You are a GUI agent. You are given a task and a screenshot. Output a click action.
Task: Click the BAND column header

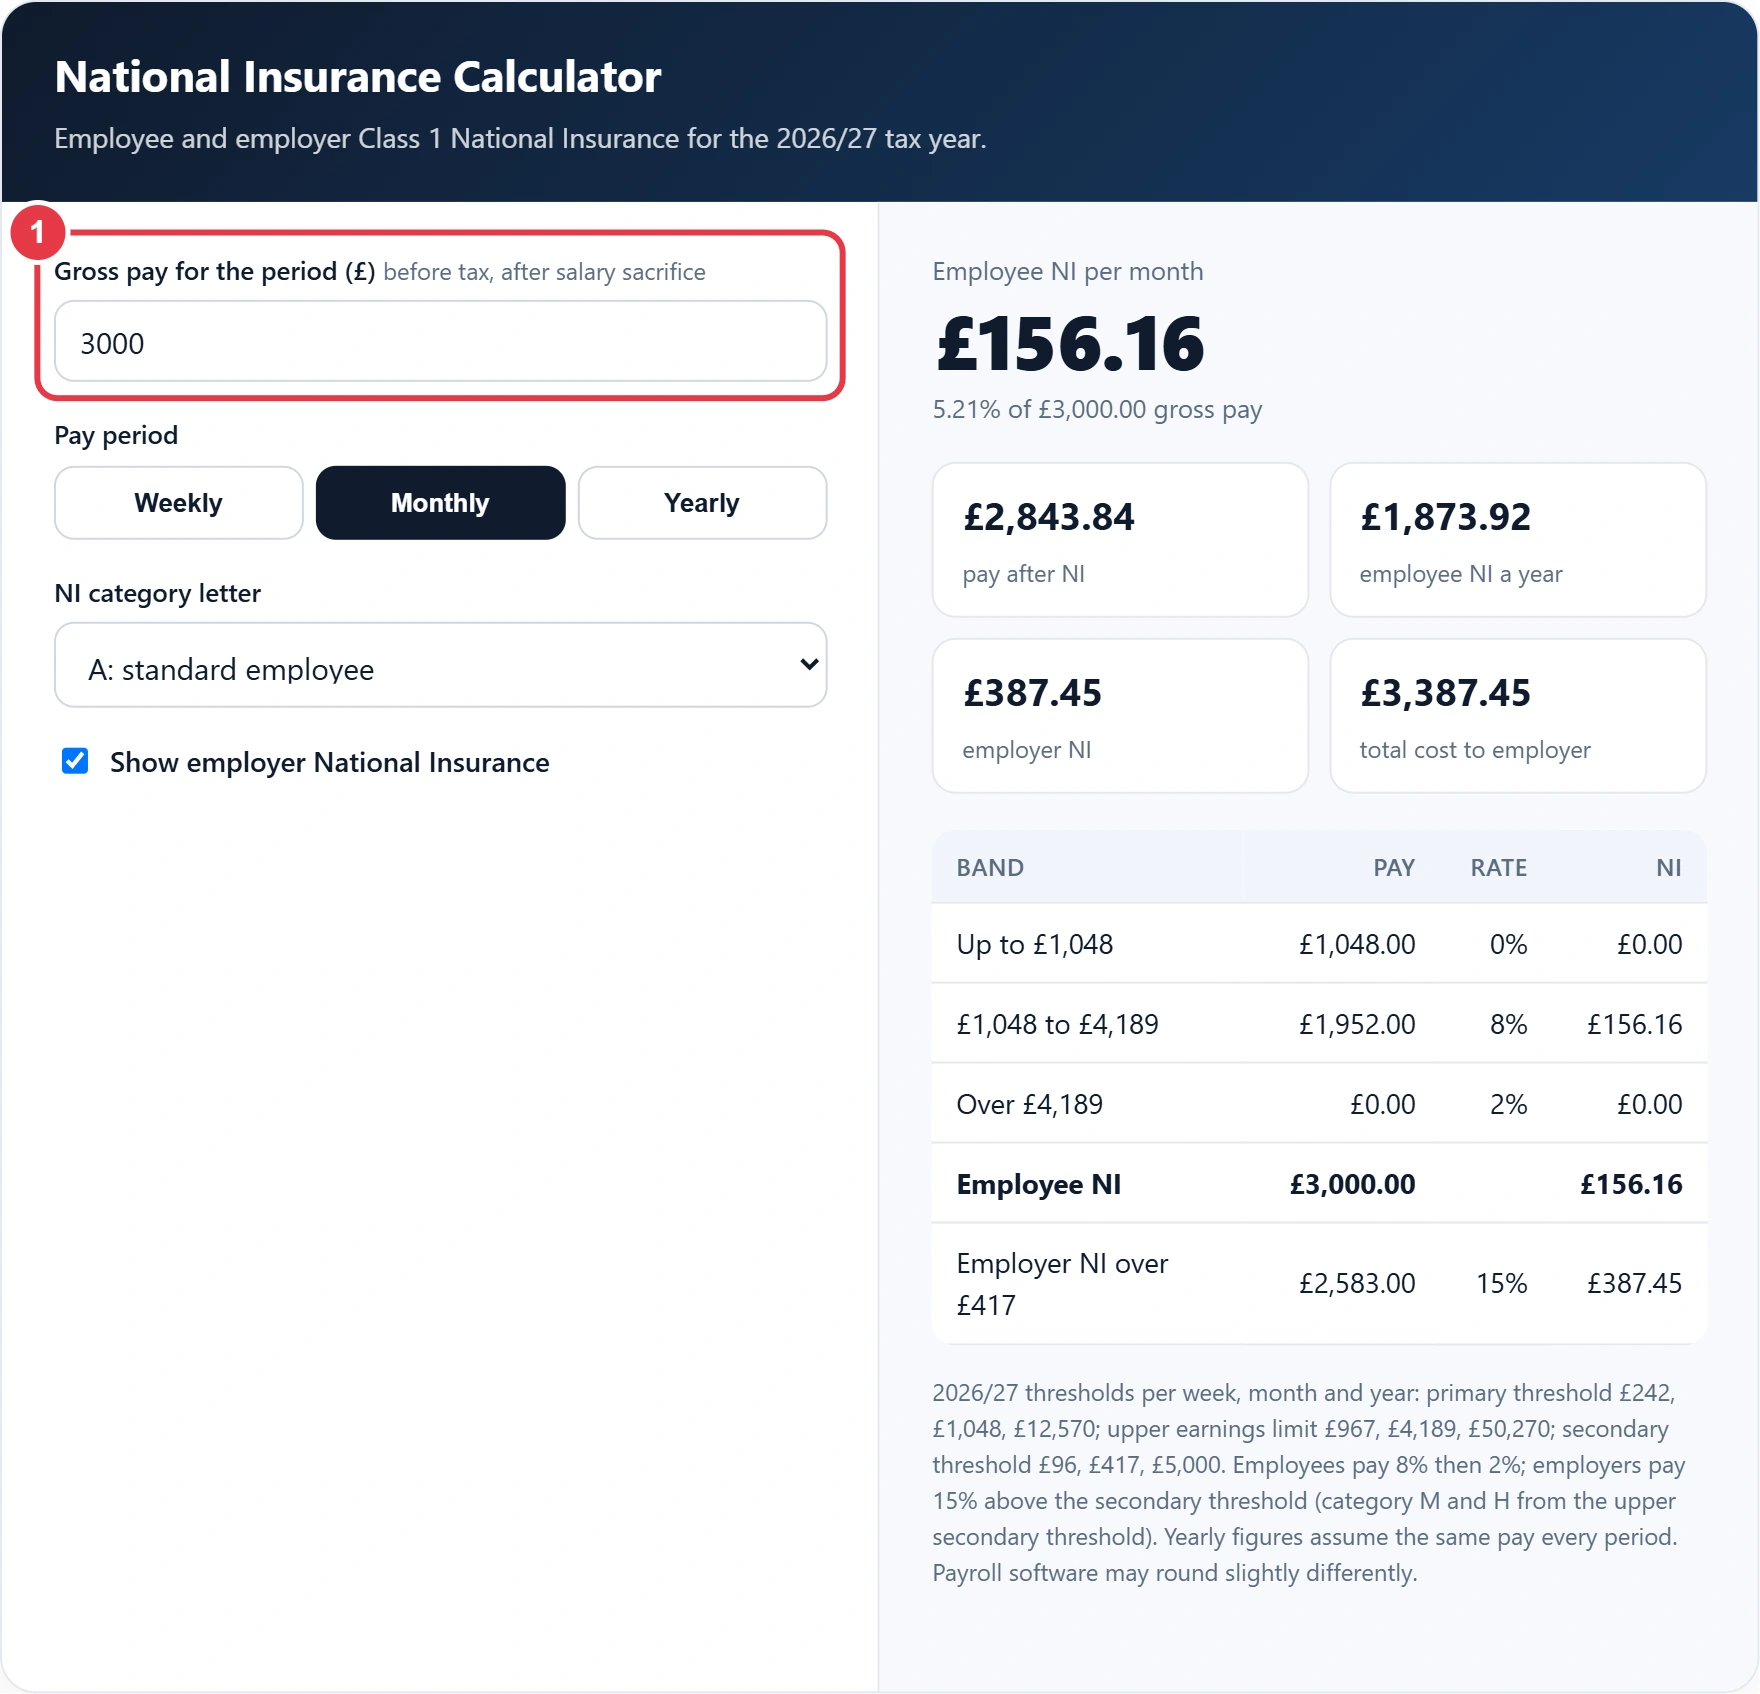990,867
